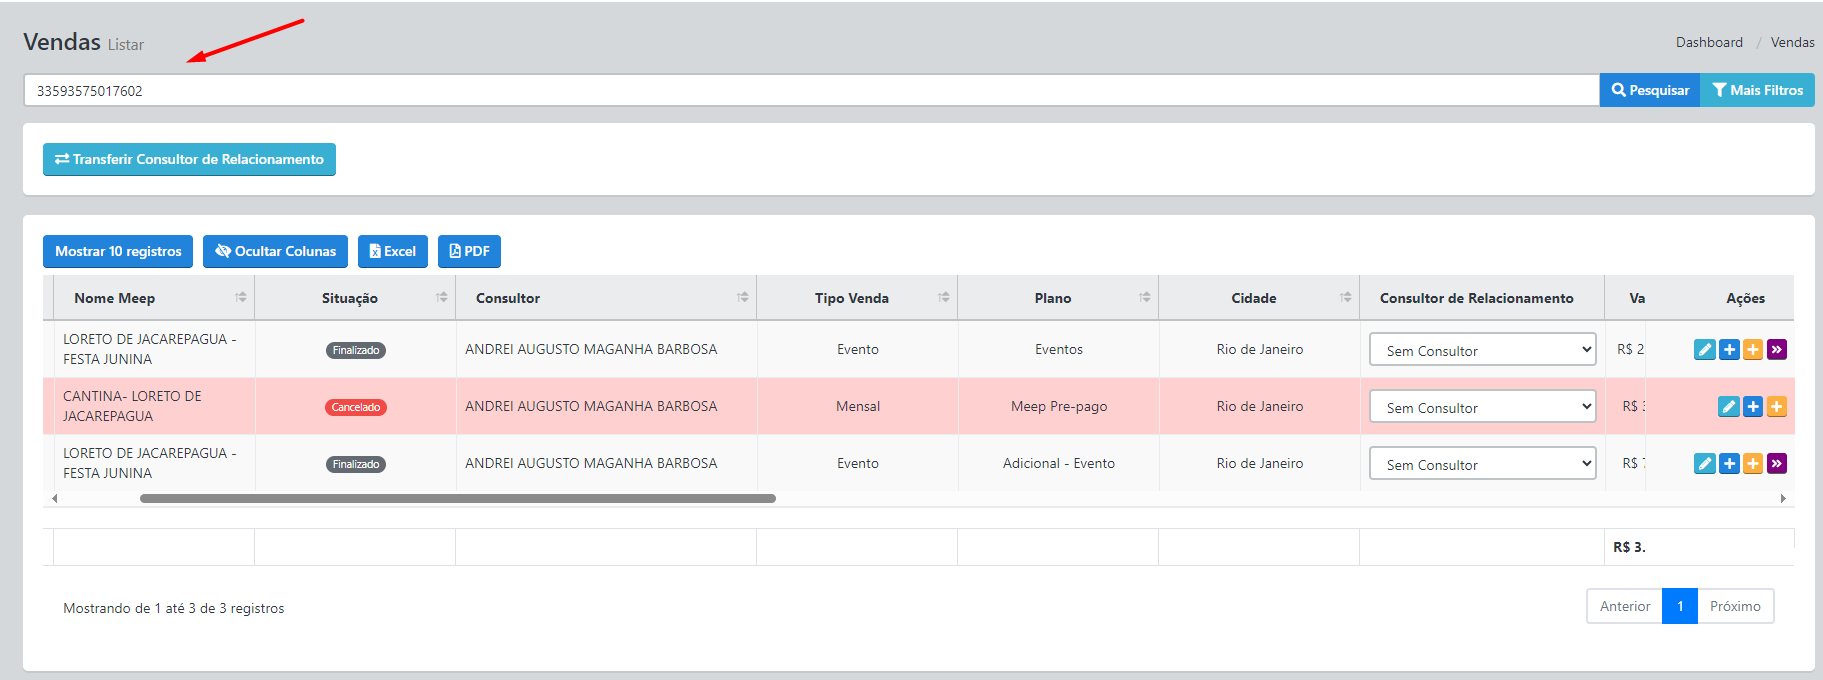Click the orange plus icon in the first row
This screenshot has height=680, width=1823.
point(1752,350)
